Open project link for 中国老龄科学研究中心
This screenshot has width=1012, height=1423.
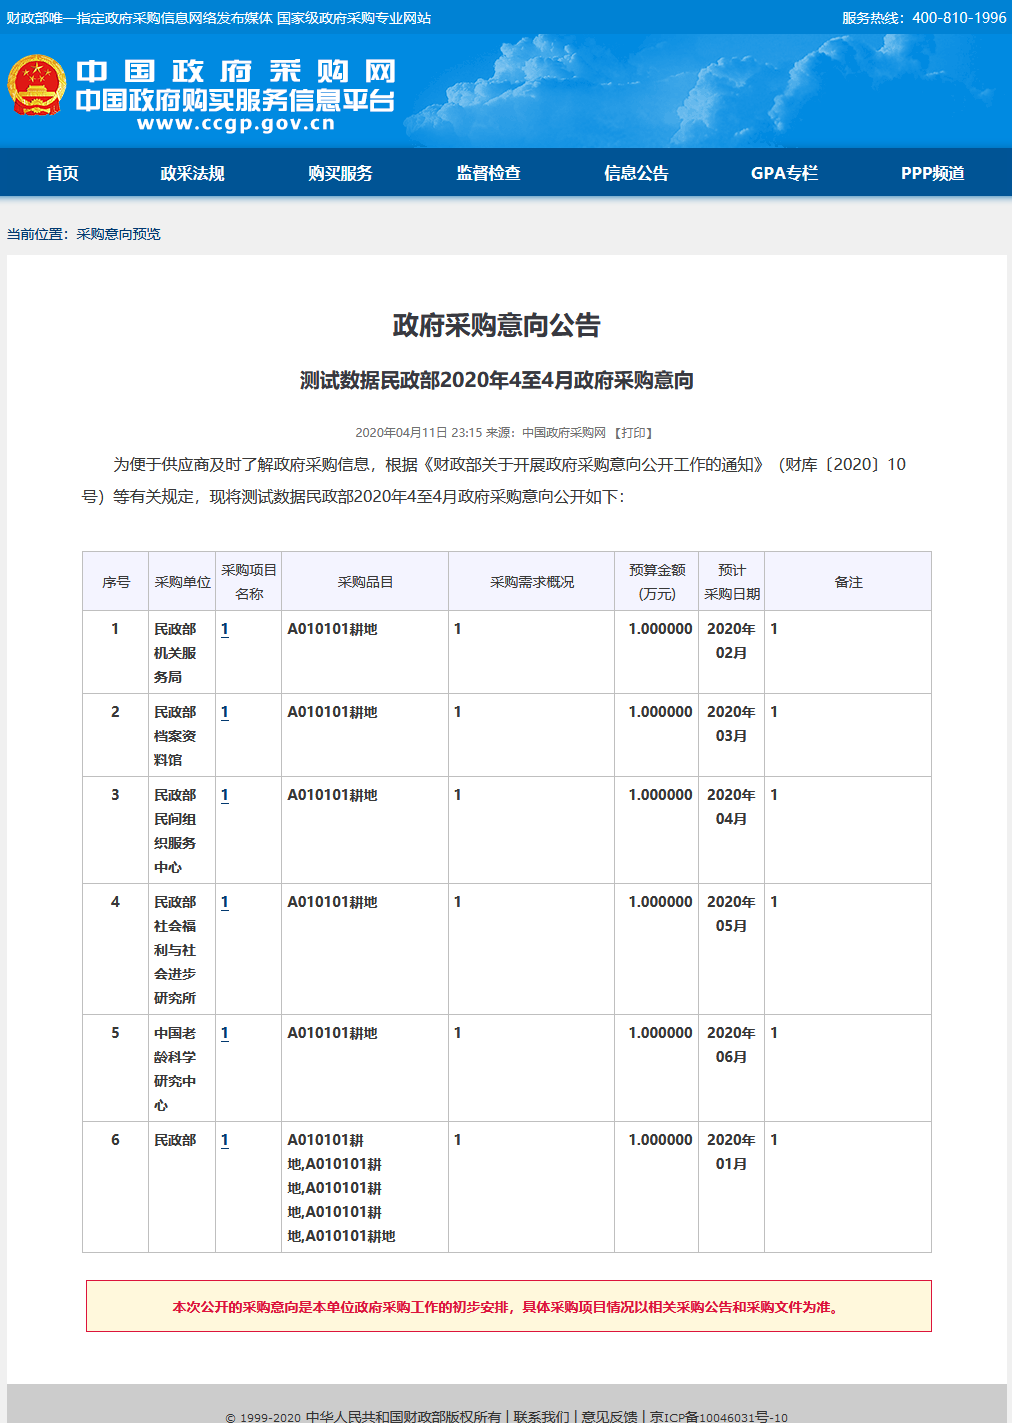[x=226, y=1033]
